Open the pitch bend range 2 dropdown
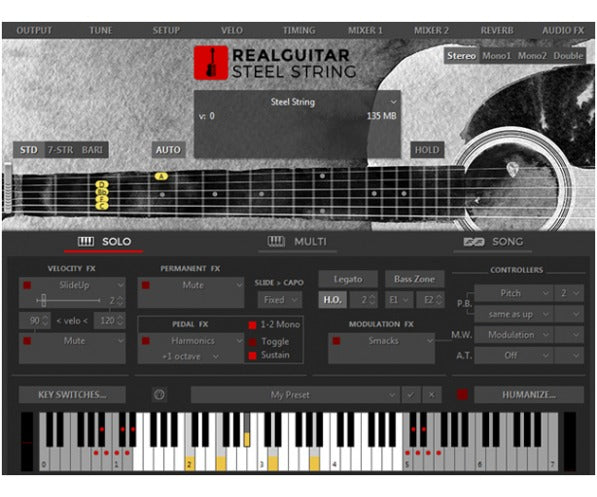The image size is (597, 497). coord(569,293)
